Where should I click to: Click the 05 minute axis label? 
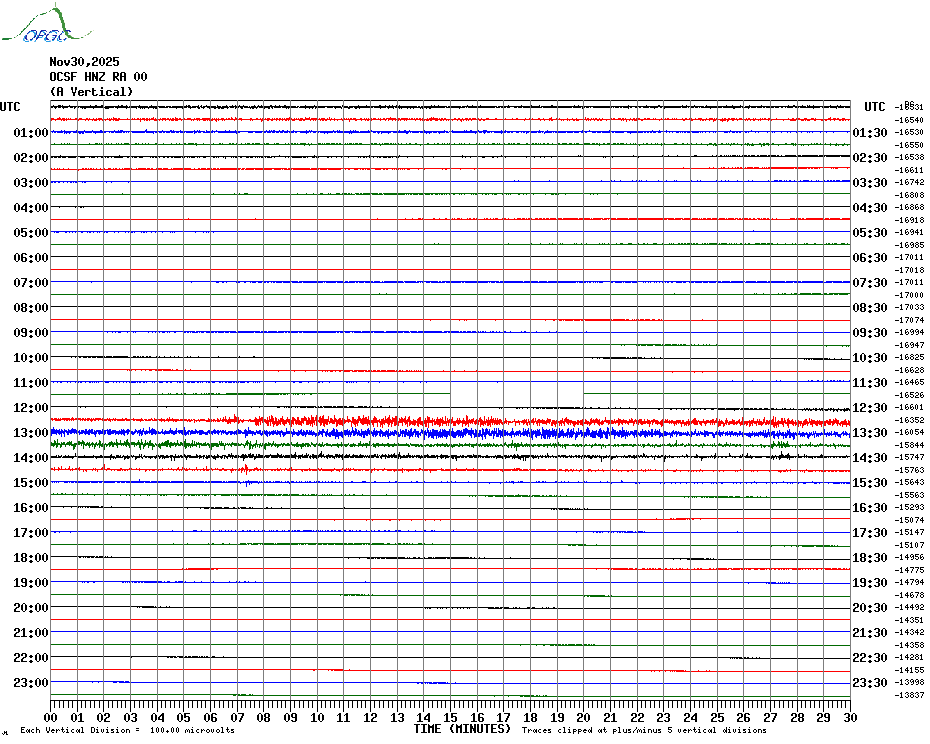click(184, 718)
